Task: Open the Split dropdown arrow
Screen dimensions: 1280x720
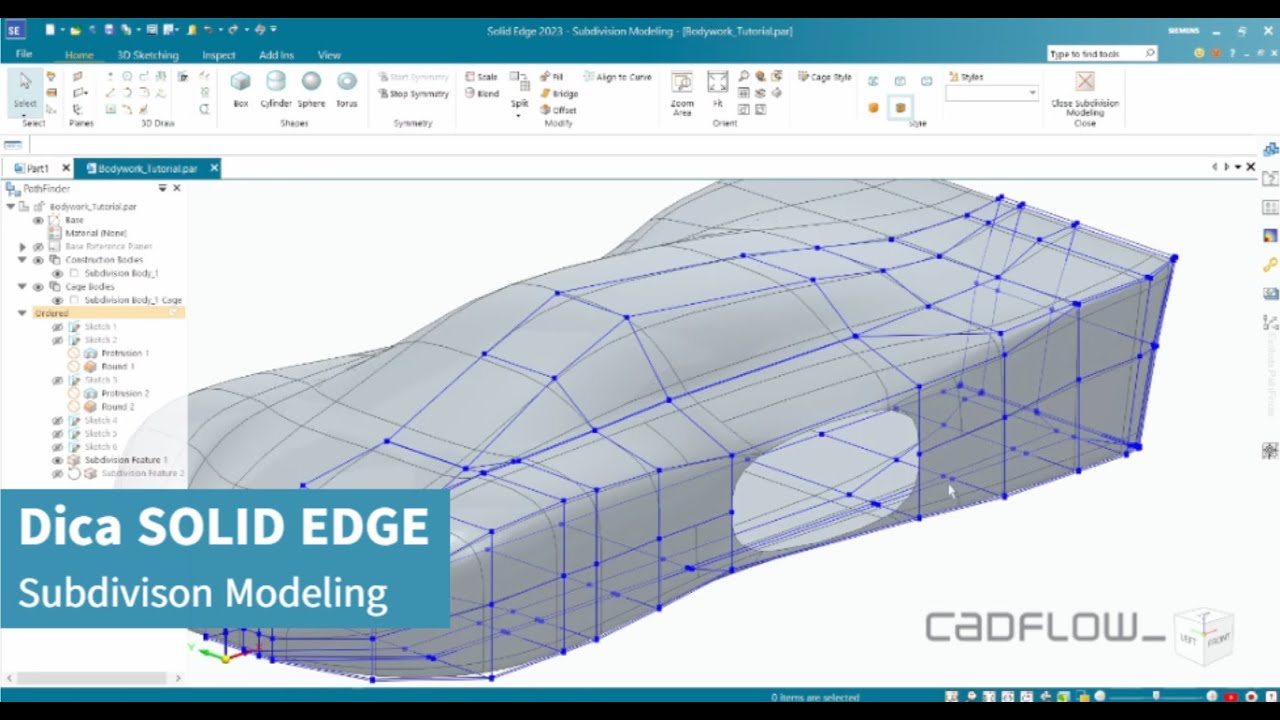Action: pos(519,115)
